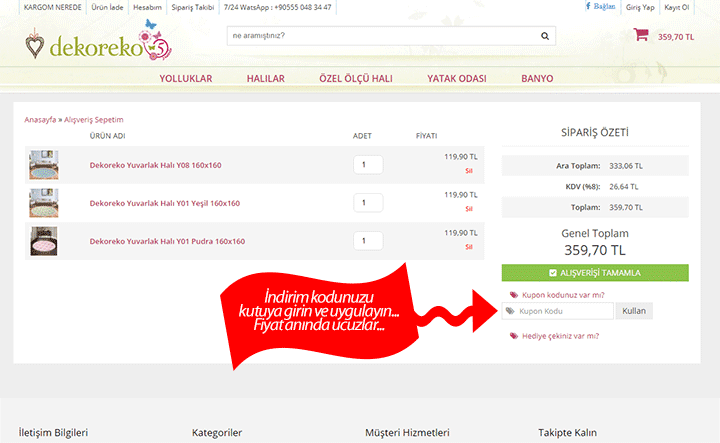Click Hediye çekiniz var mı? link
Viewport: 720px width, 443px height.
pos(560,336)
